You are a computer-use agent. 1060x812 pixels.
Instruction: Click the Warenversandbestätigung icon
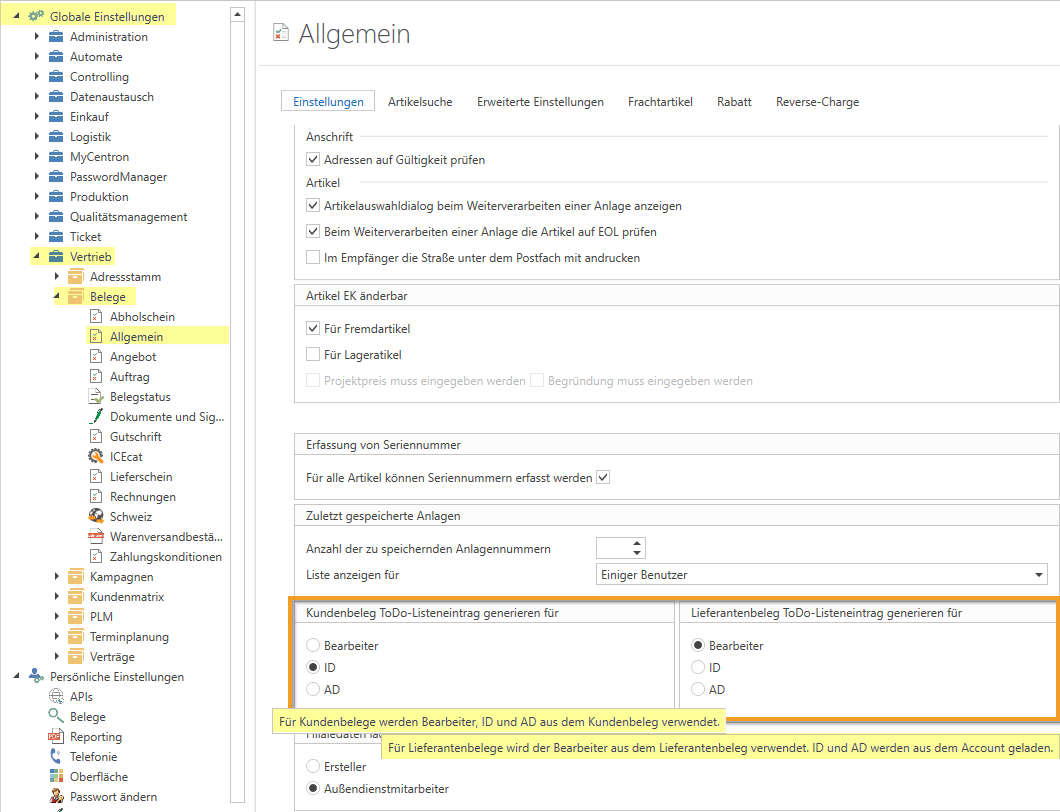click(96, 537)
